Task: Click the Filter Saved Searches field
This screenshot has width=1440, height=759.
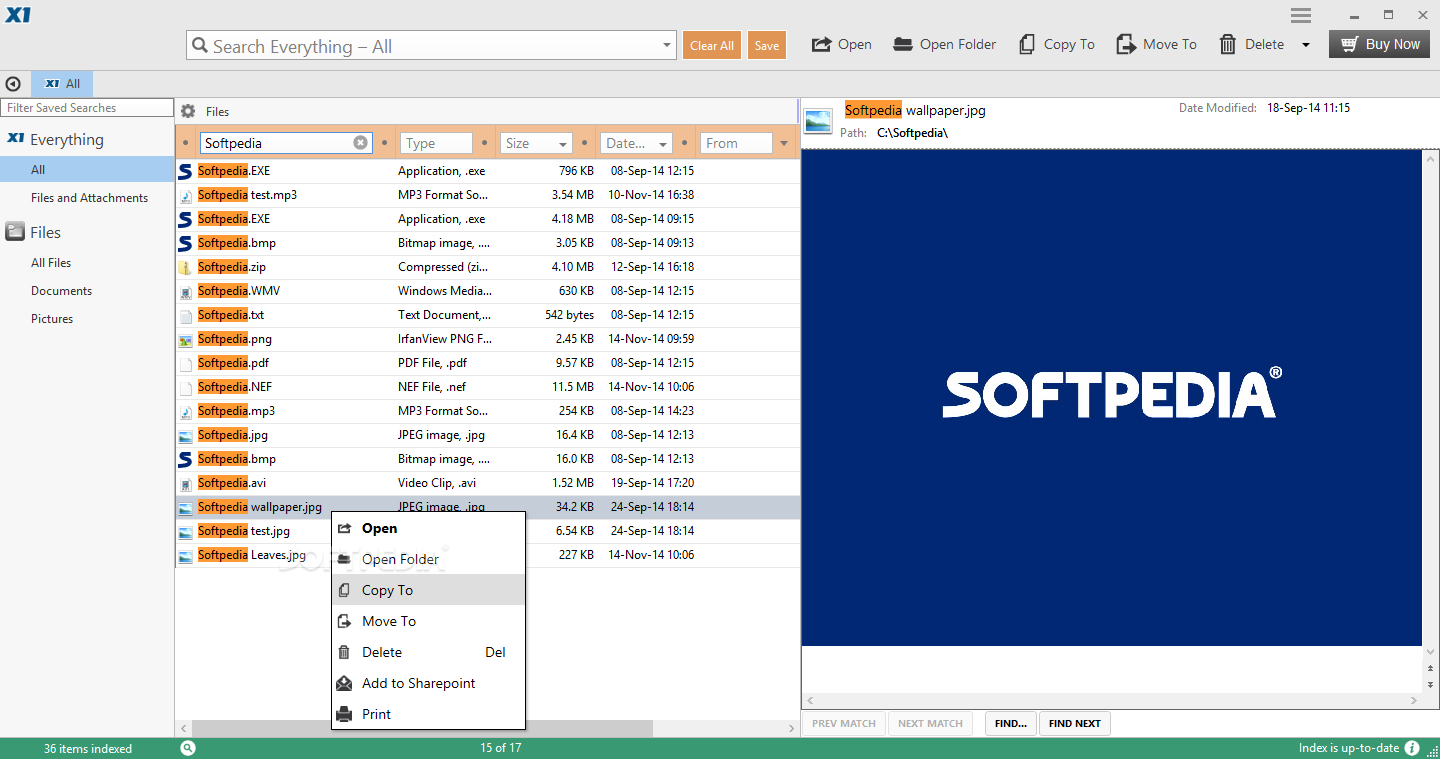Action: 87,108
